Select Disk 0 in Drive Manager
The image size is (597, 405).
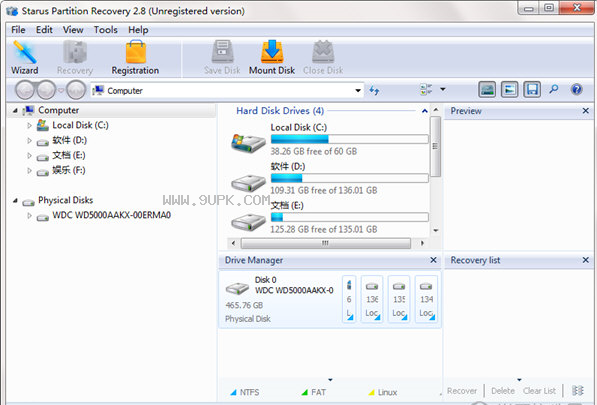(x=279, y=300)
